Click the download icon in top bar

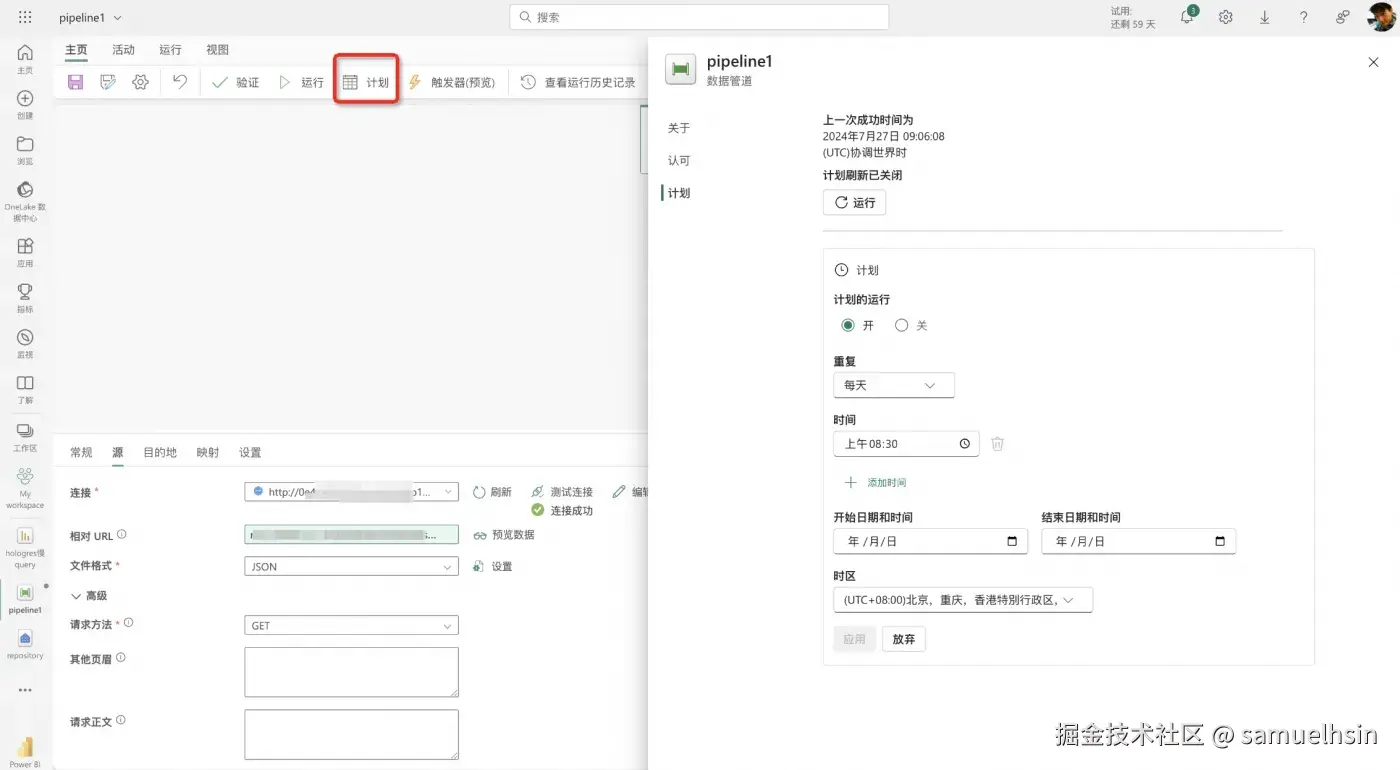click(x=1264, y=17)
